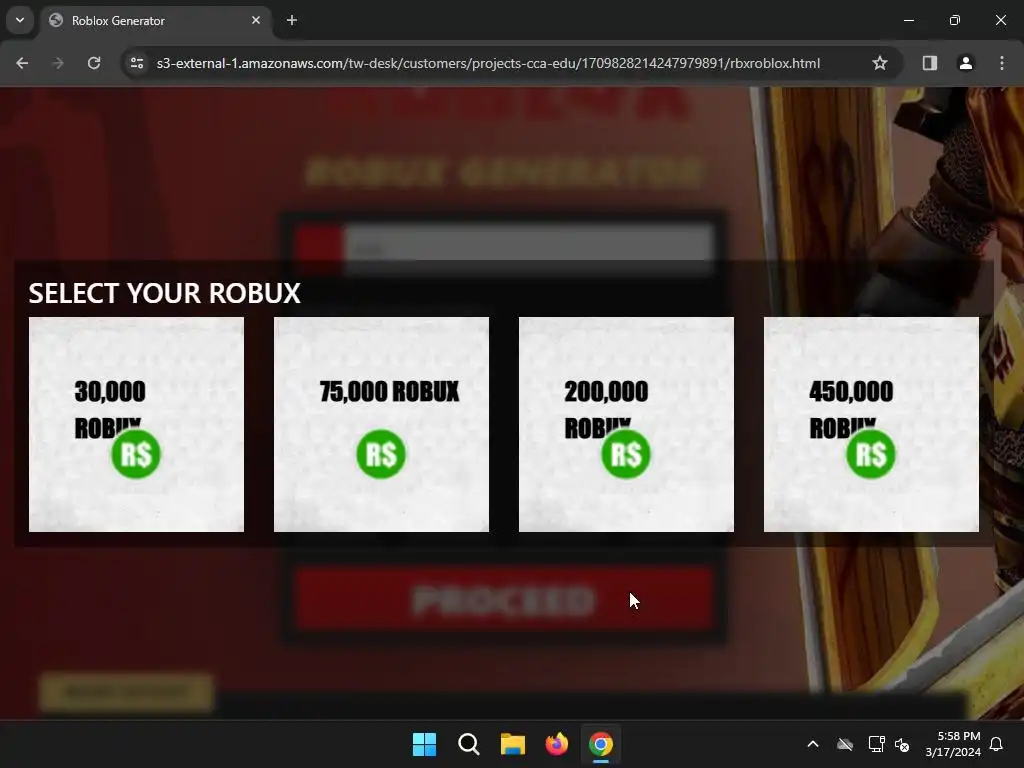Open network status tray icon
The image size is (1024, 768).
tap(876, 744)
